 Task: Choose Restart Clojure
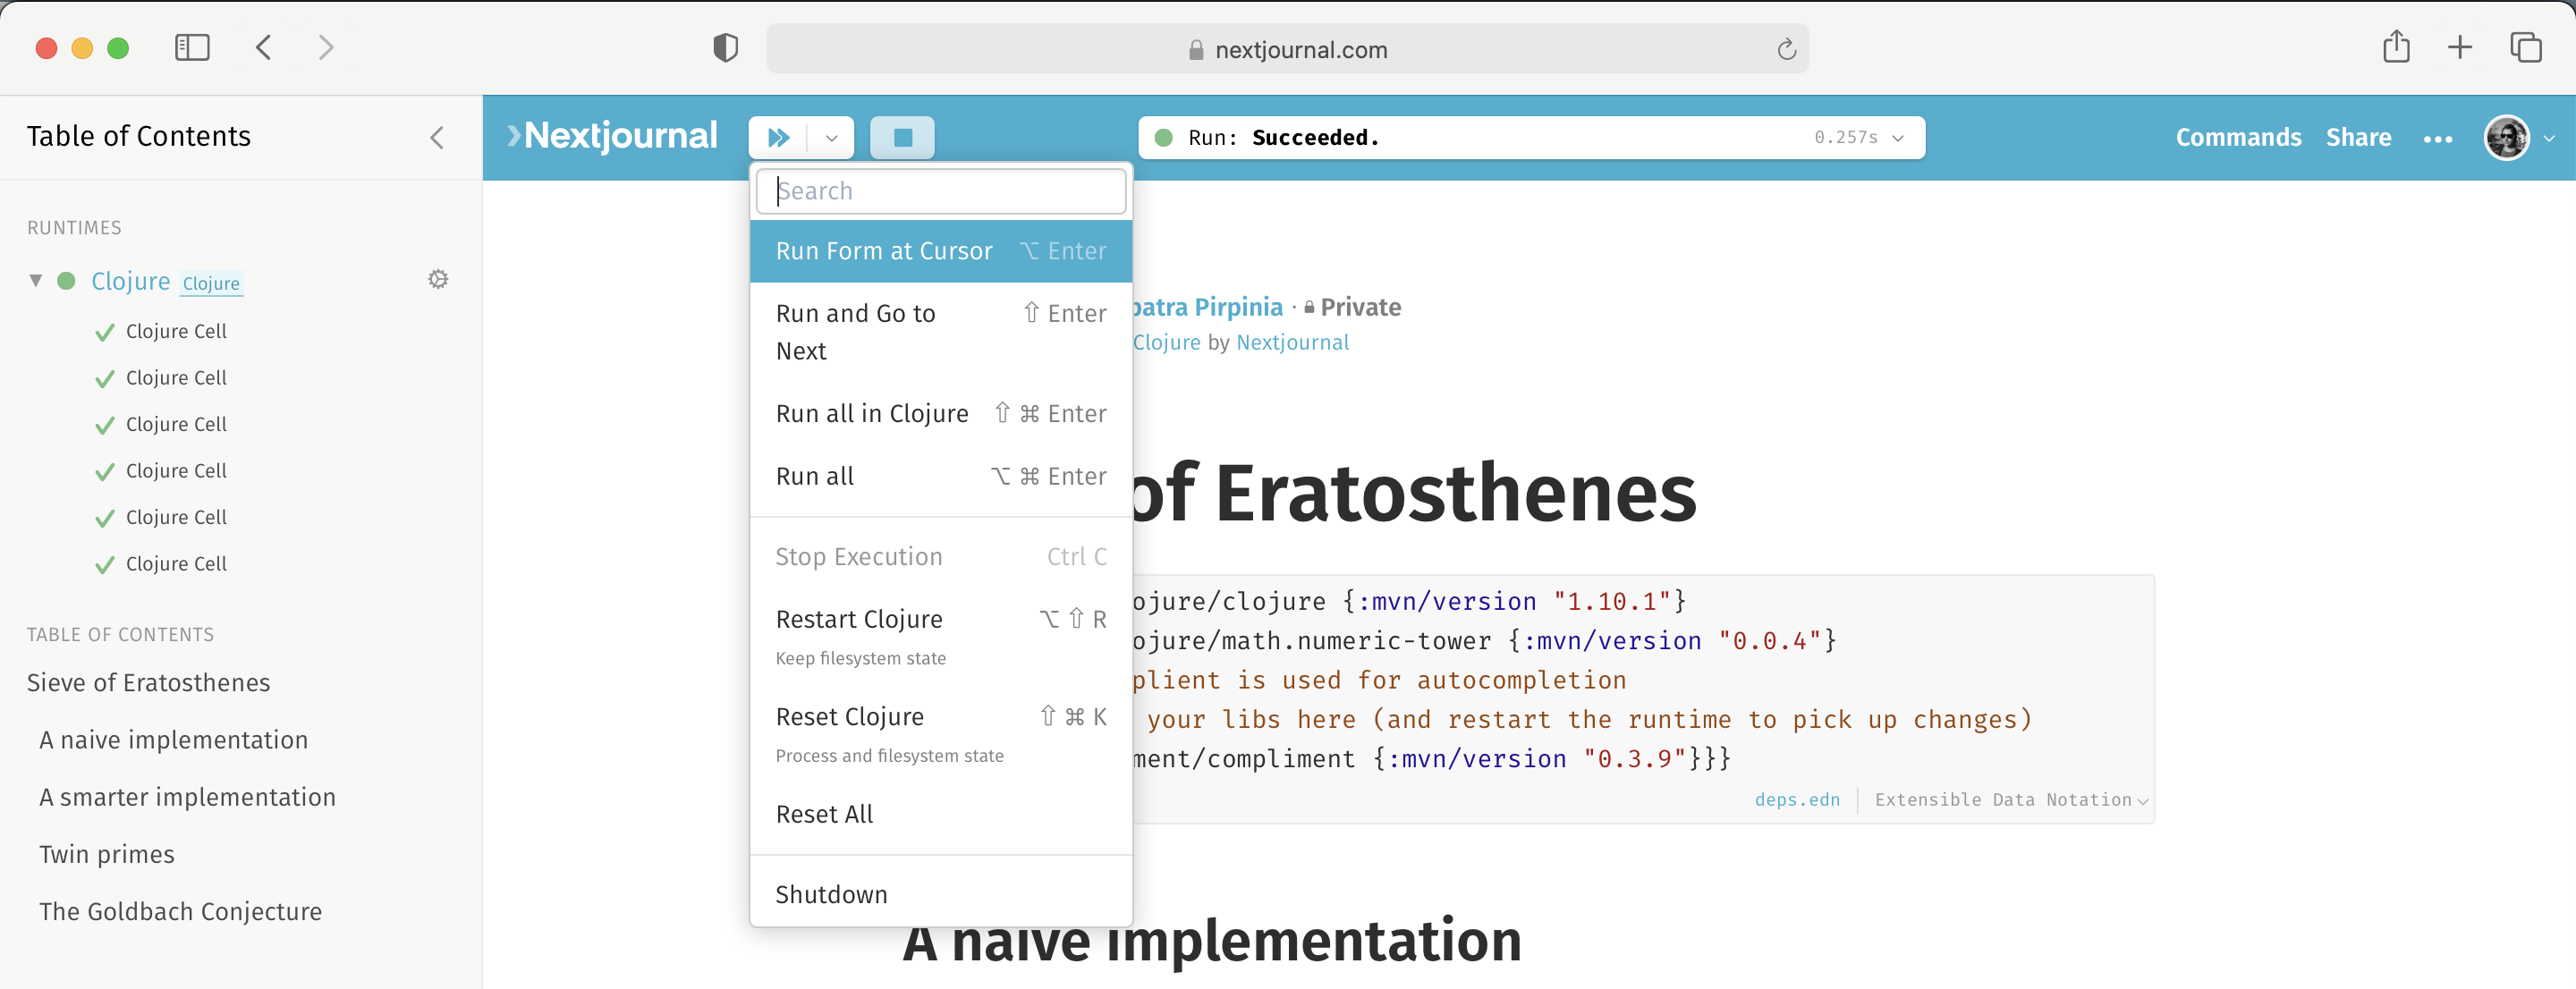pos(941,636)
